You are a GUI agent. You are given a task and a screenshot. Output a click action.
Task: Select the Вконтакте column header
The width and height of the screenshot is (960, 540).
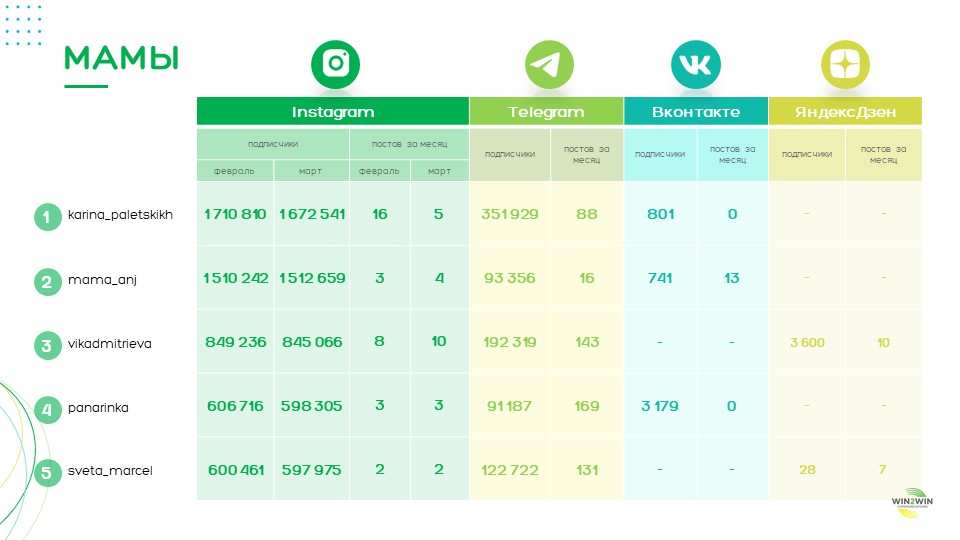[x=696, y=112]
